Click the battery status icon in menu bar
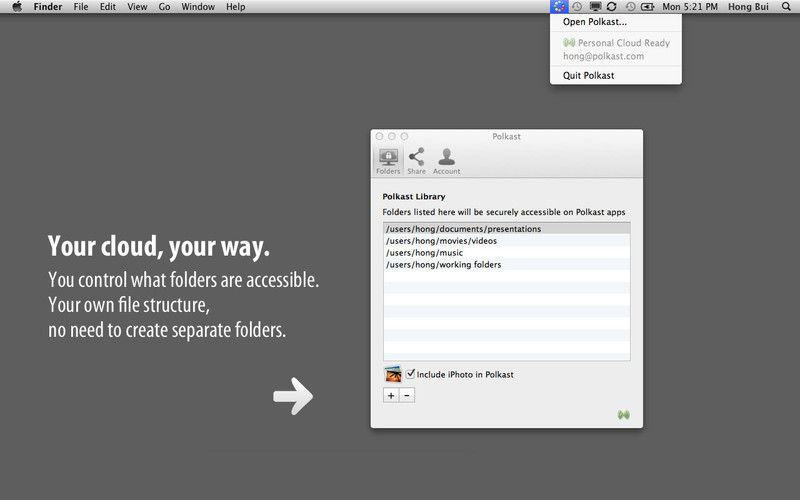The height and width of the screenshot is (500, 800). tap(648, 7)
